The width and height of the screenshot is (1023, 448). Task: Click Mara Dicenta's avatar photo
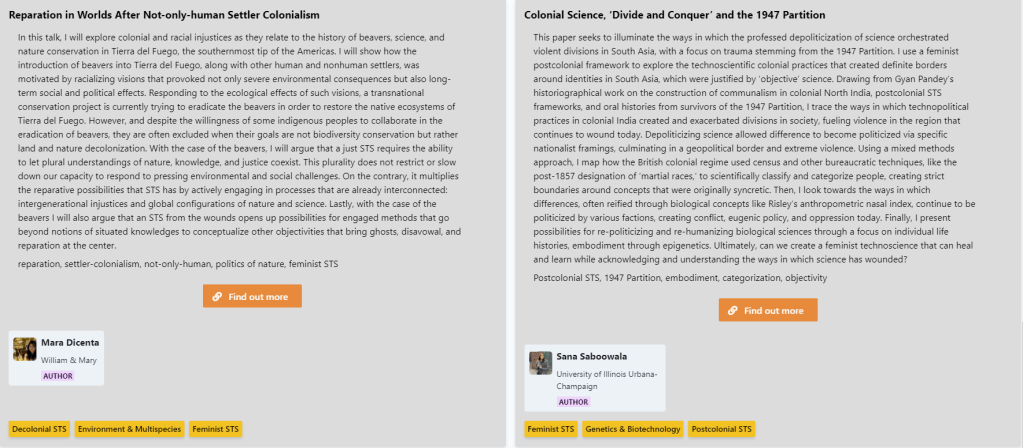point(25,349)
